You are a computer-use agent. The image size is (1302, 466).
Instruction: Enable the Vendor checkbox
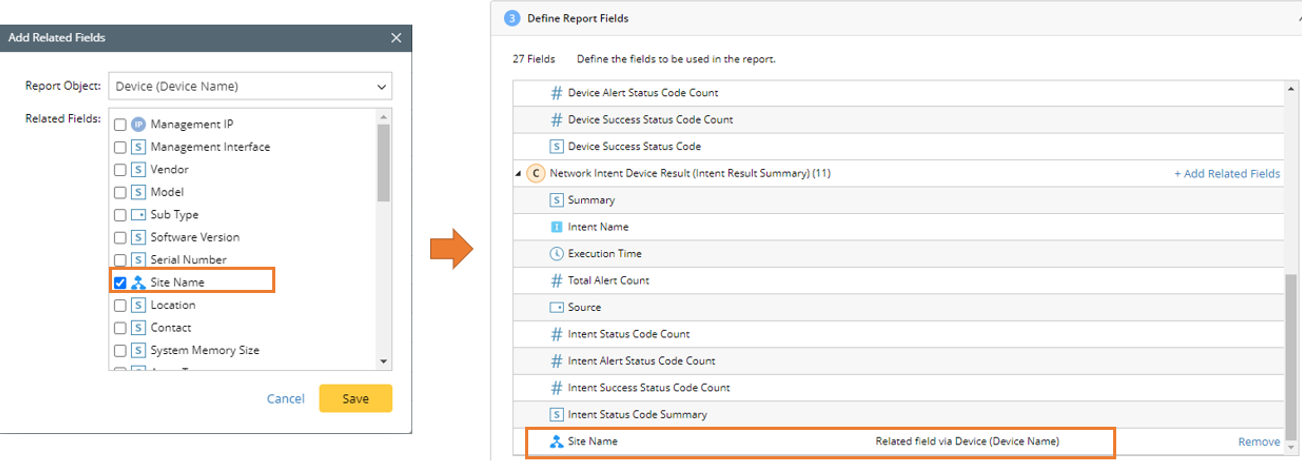[x=120, y=170]
